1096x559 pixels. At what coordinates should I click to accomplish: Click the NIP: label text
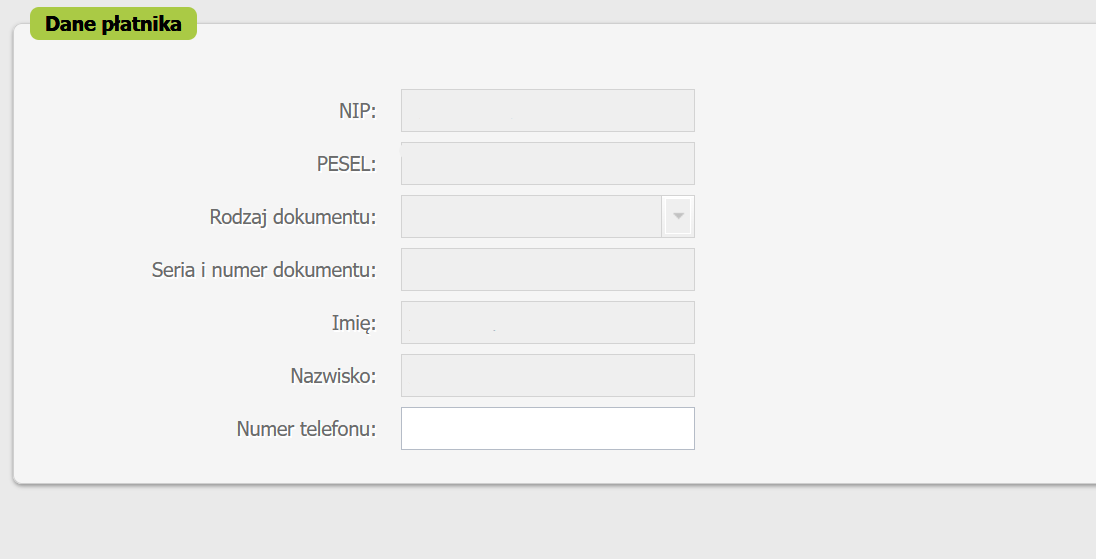click(x=358, y=111)
